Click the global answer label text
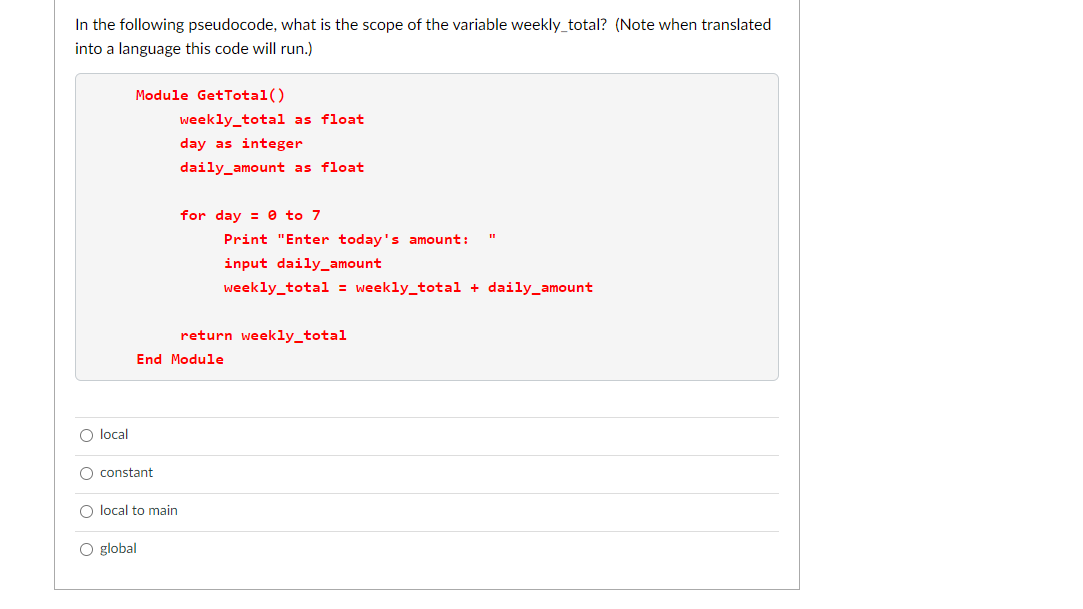The height and width of the screenshot is (609, 1083). (x=120, y=548)
